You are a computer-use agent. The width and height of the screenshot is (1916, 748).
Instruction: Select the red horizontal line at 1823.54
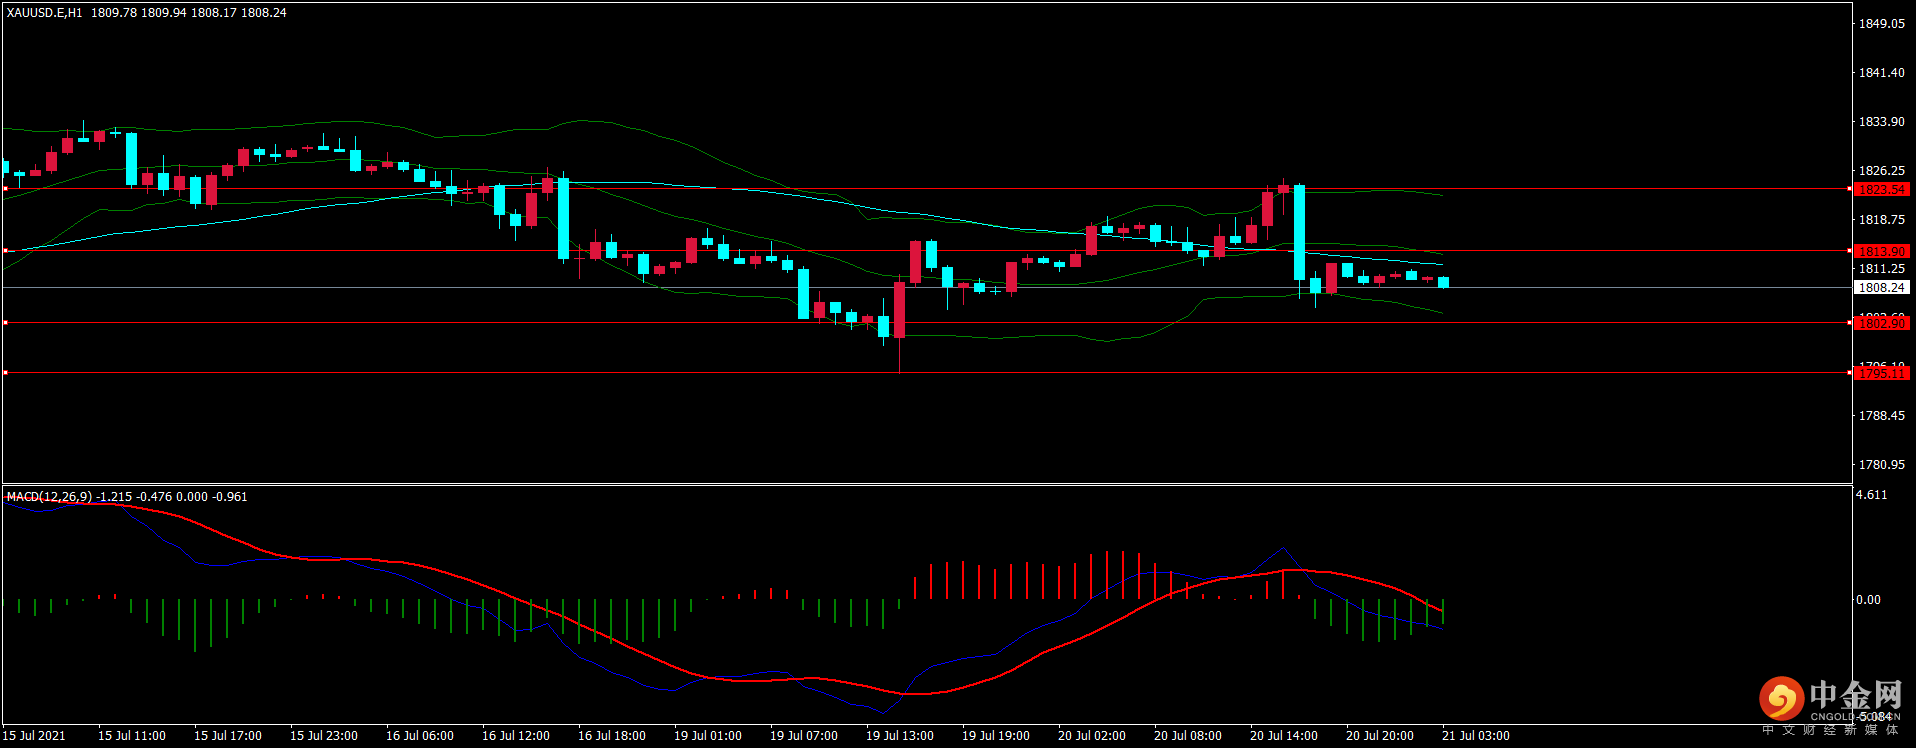[926, 188]
